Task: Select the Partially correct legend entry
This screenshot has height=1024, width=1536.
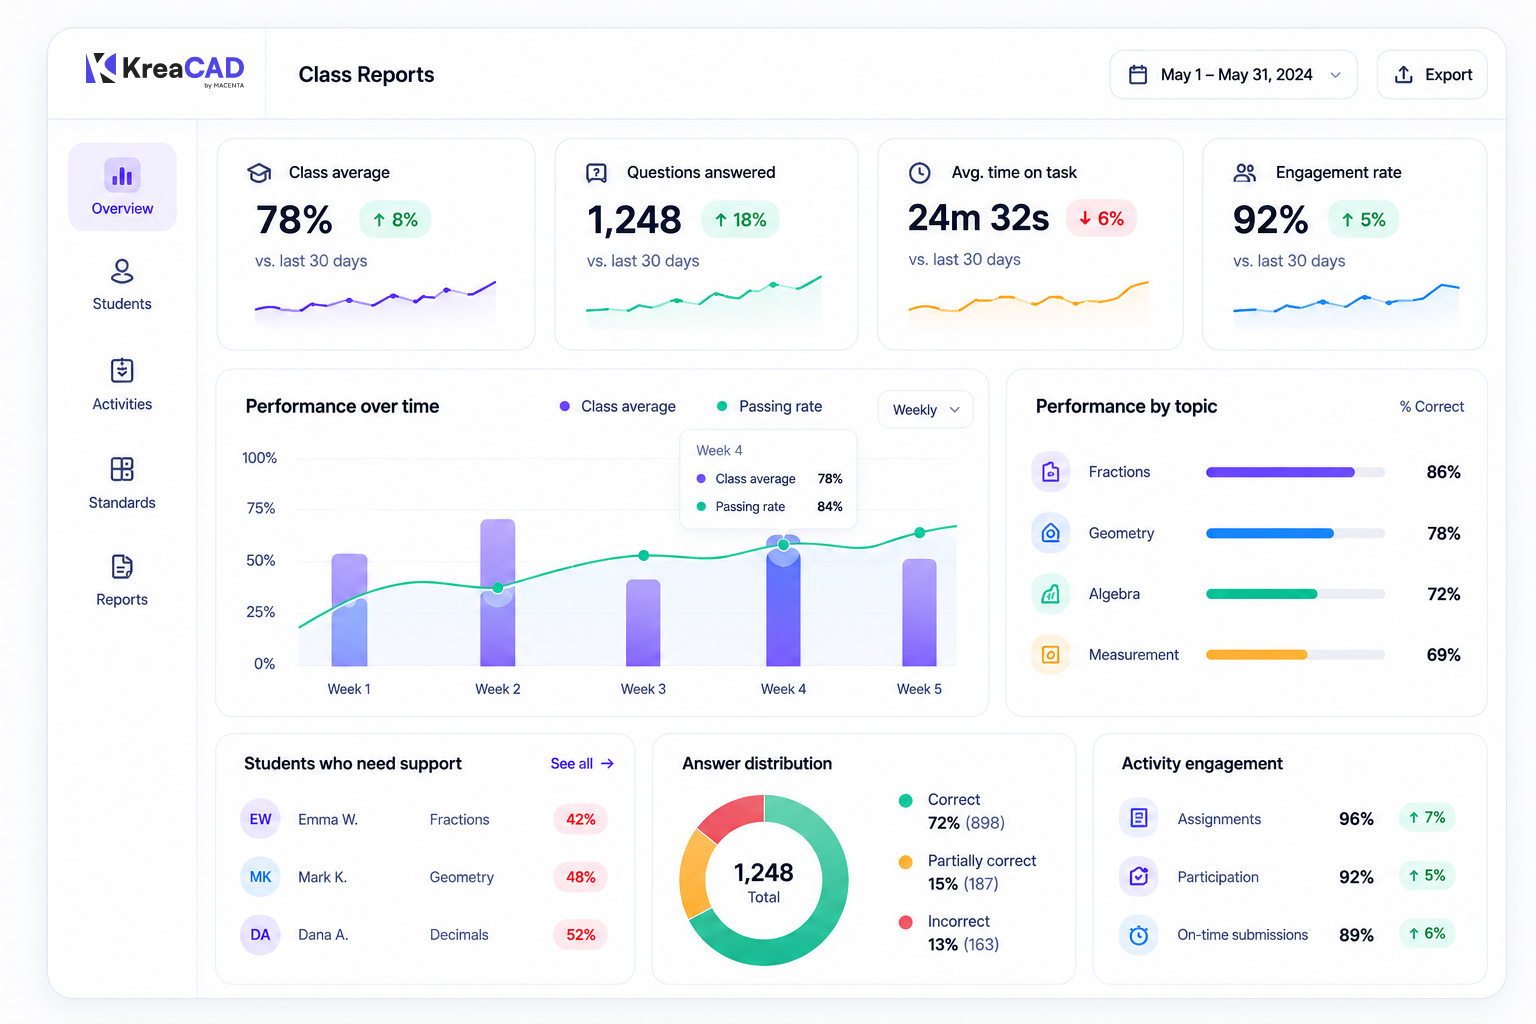Action: point(967,872)
